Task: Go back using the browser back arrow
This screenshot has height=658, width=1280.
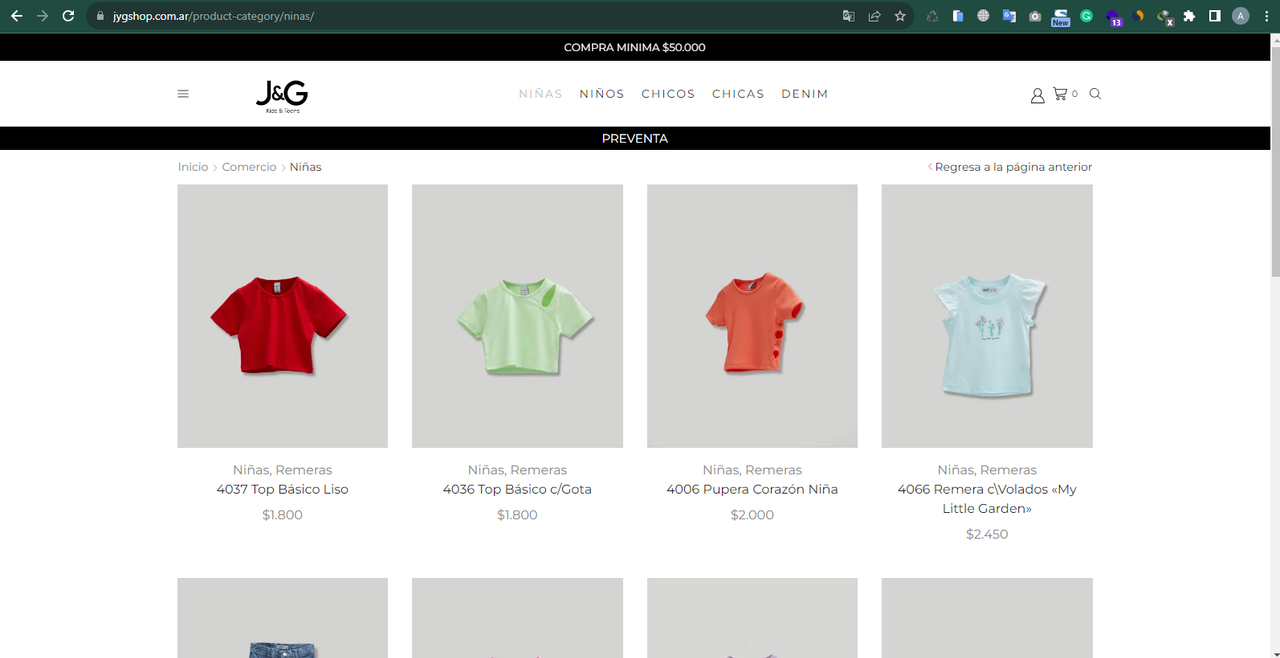Action: click(16, 16)
